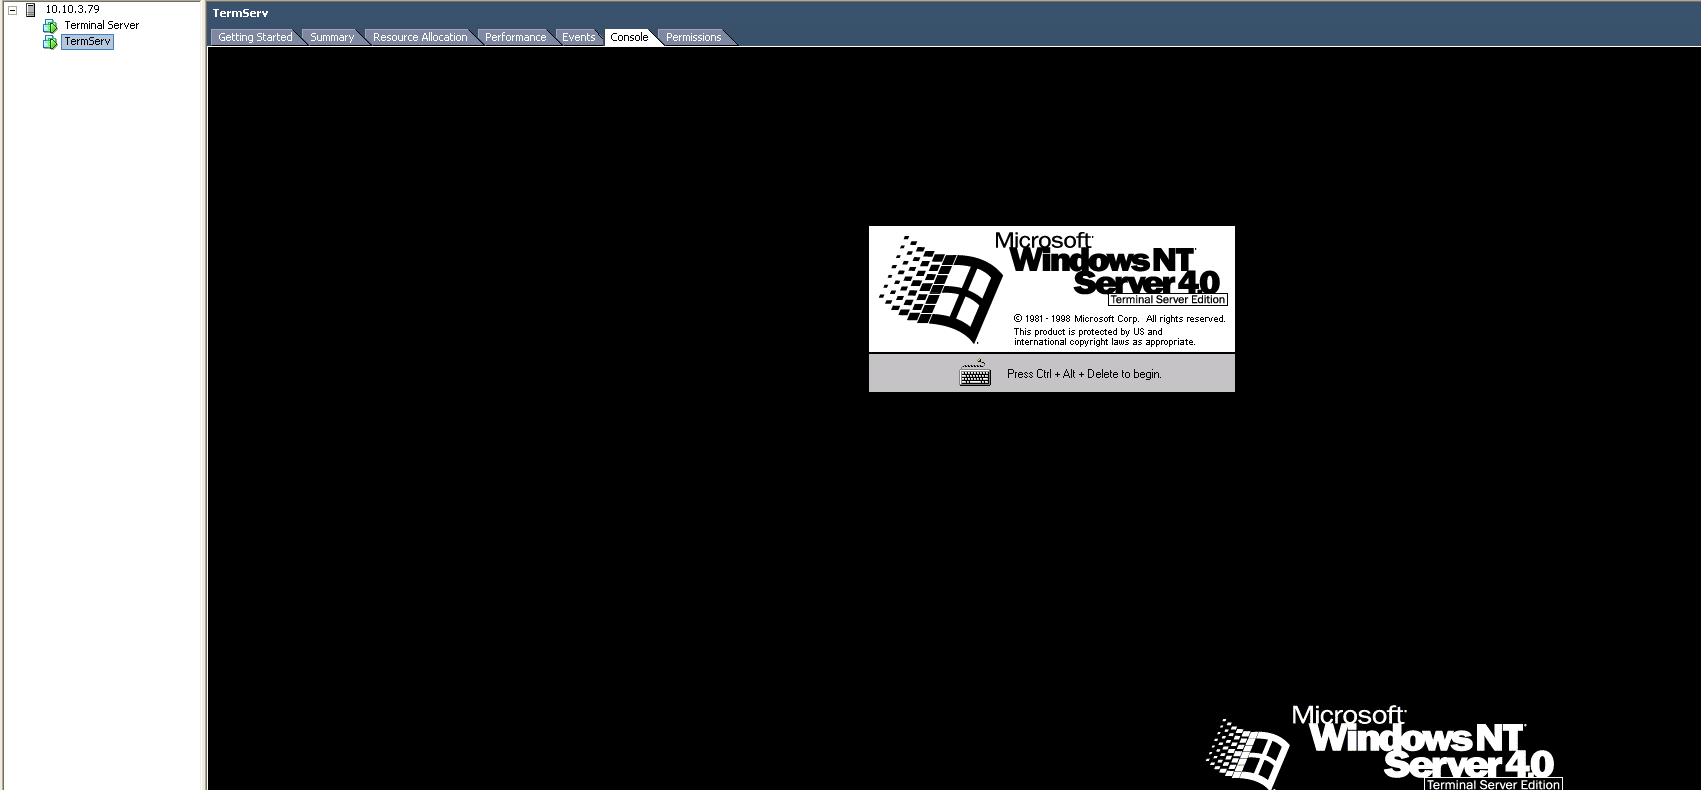
Task: Select the Console tab
Action: 629,37
